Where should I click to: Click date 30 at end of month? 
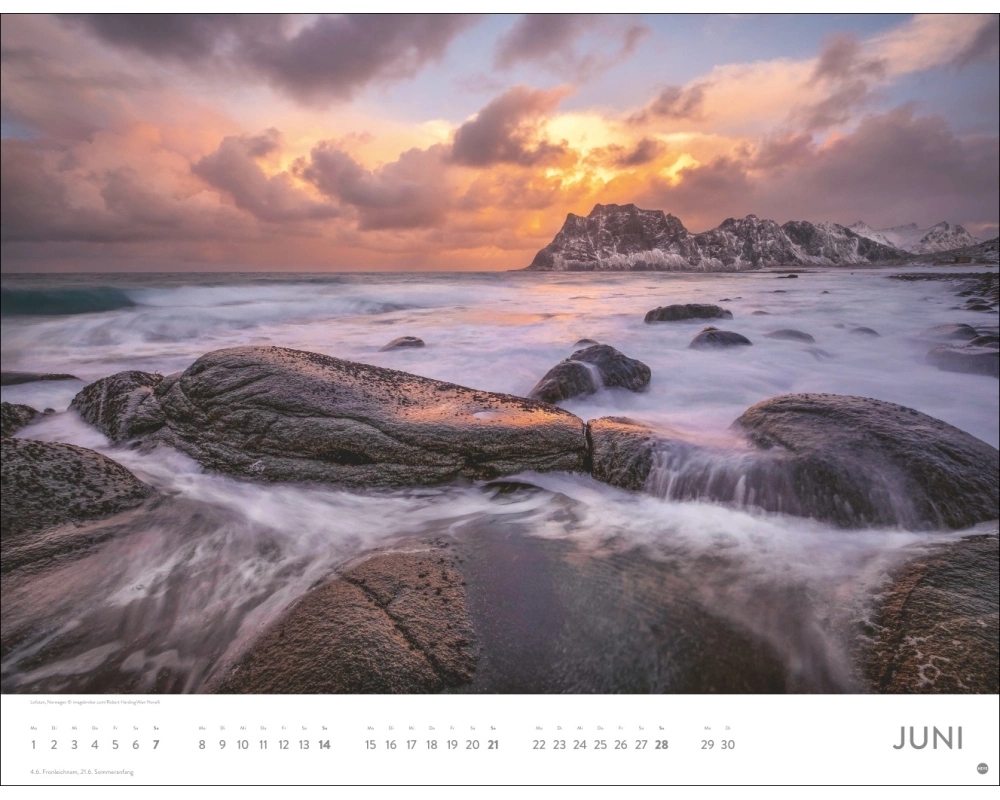728,745
